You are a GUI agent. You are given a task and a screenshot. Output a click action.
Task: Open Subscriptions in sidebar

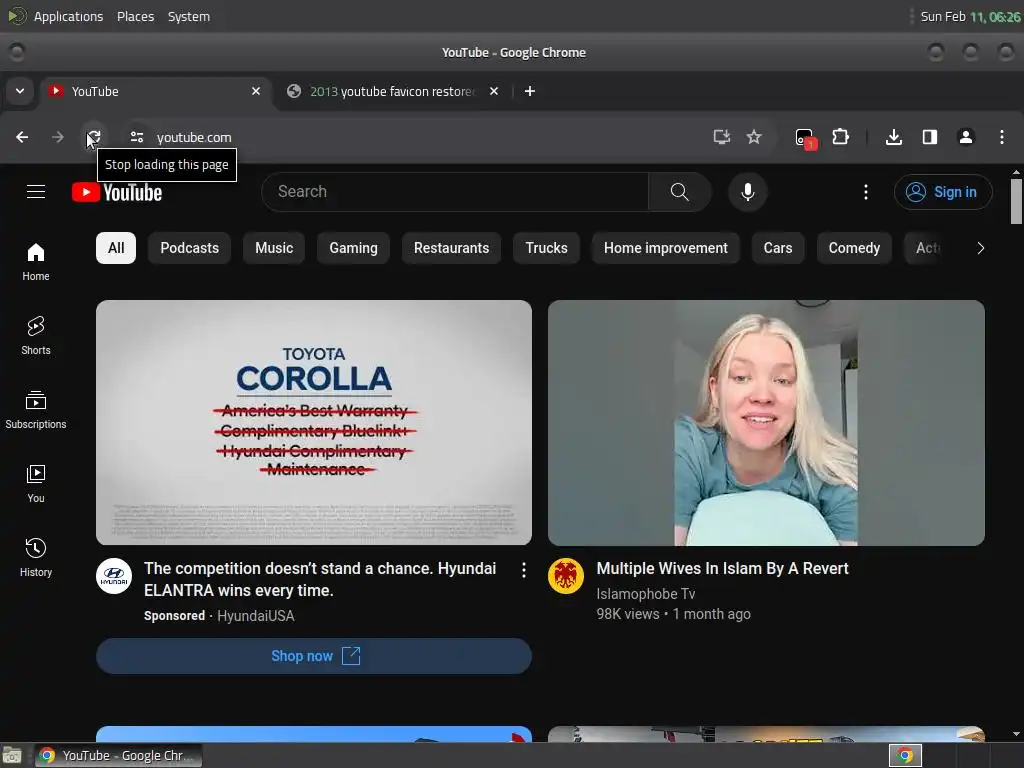[36, 409]
